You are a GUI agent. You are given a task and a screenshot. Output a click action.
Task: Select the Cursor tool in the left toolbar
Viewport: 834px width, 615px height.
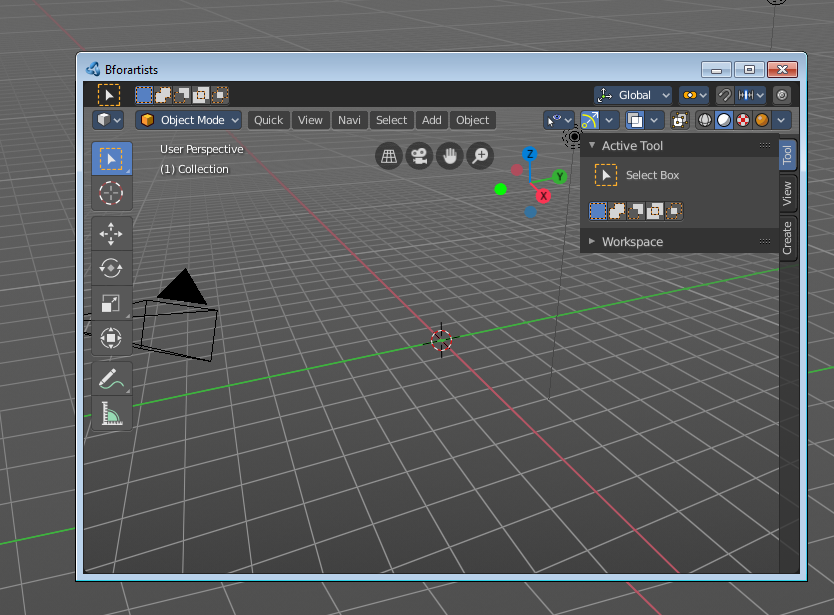point(111,193)
